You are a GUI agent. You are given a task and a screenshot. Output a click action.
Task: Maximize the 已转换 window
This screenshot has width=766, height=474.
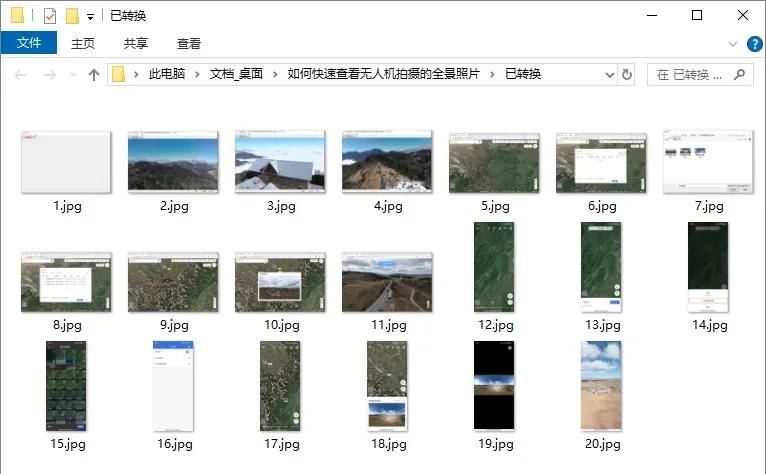[697, 16]
